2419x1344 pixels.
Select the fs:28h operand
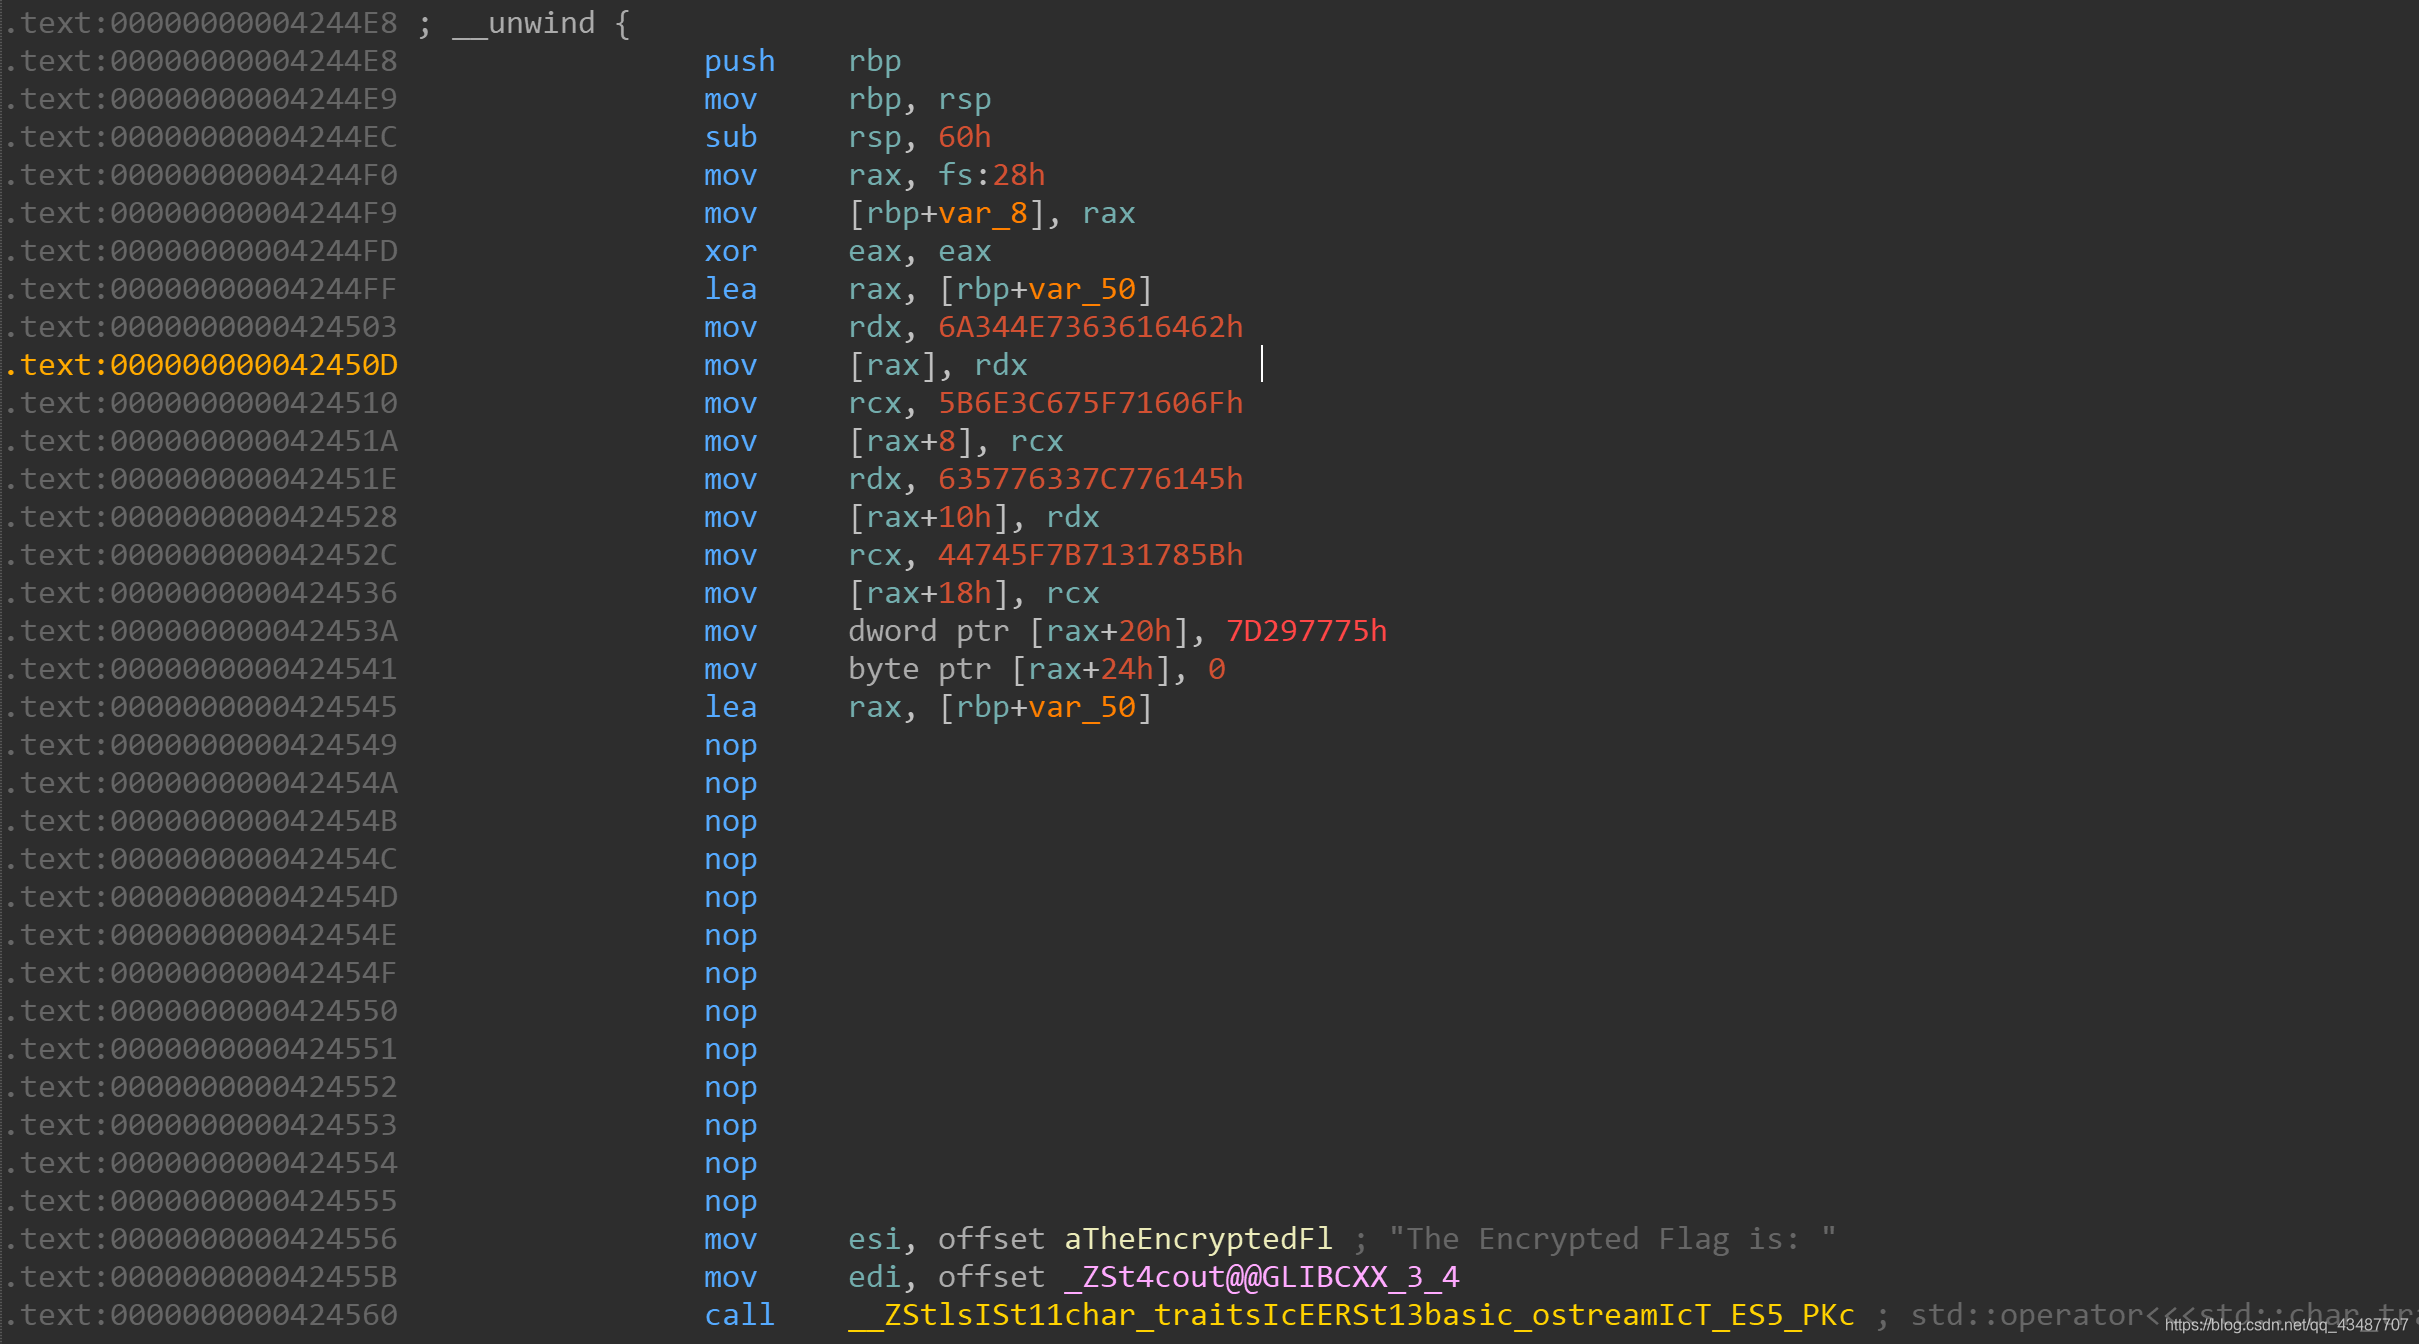click(991, 175)
